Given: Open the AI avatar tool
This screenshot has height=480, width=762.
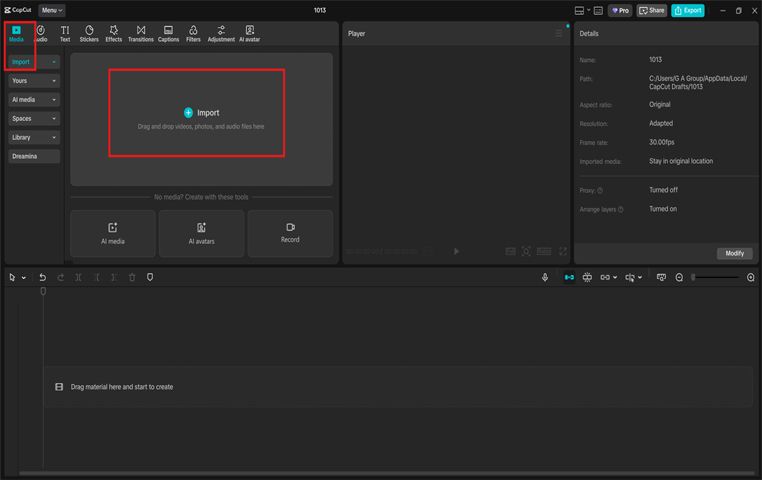Looking at the screenshot, I should point(249,33).
